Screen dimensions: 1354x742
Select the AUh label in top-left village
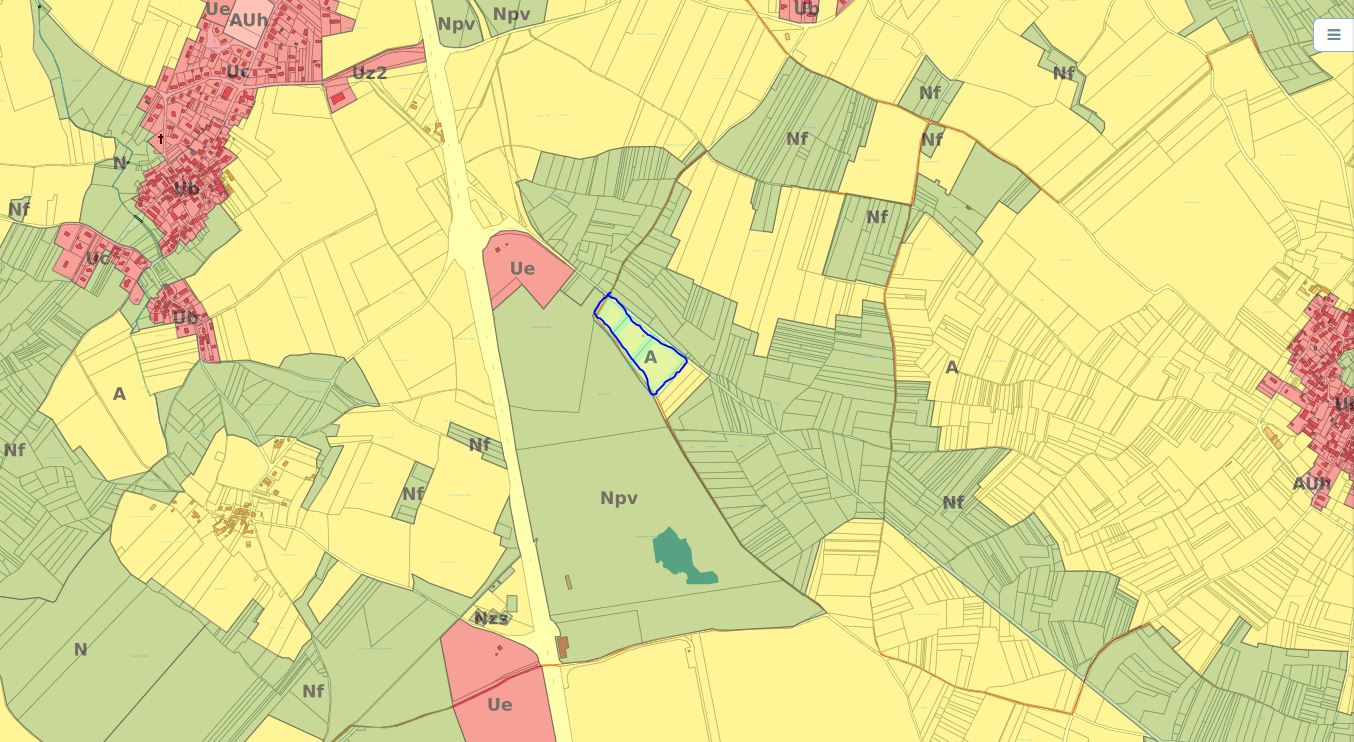pyautogui.click(x=249, y=20)
